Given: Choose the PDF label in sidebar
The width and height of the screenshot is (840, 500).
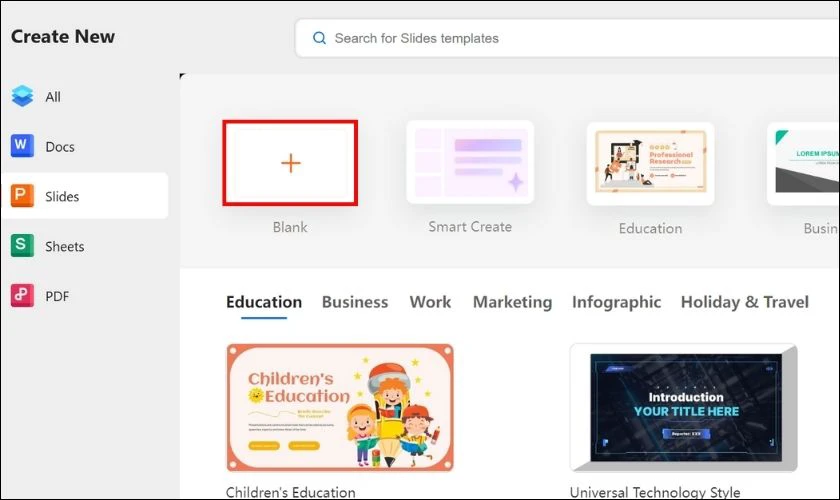Looking at the screenshot, I should pos(57,296).
